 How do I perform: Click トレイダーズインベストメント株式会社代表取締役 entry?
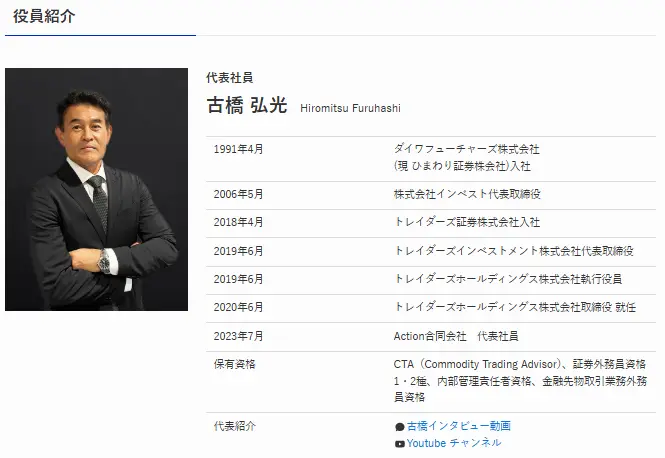pyautogui.click(x=514, y=251)
